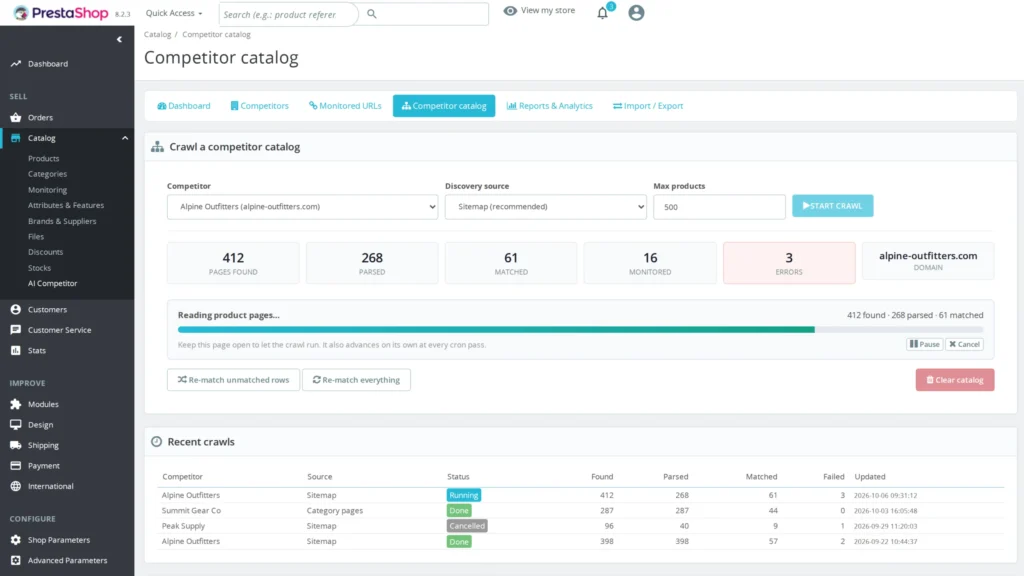1024x576 pixels.
Task: Click the View my store link
Action: click(539, 10)
